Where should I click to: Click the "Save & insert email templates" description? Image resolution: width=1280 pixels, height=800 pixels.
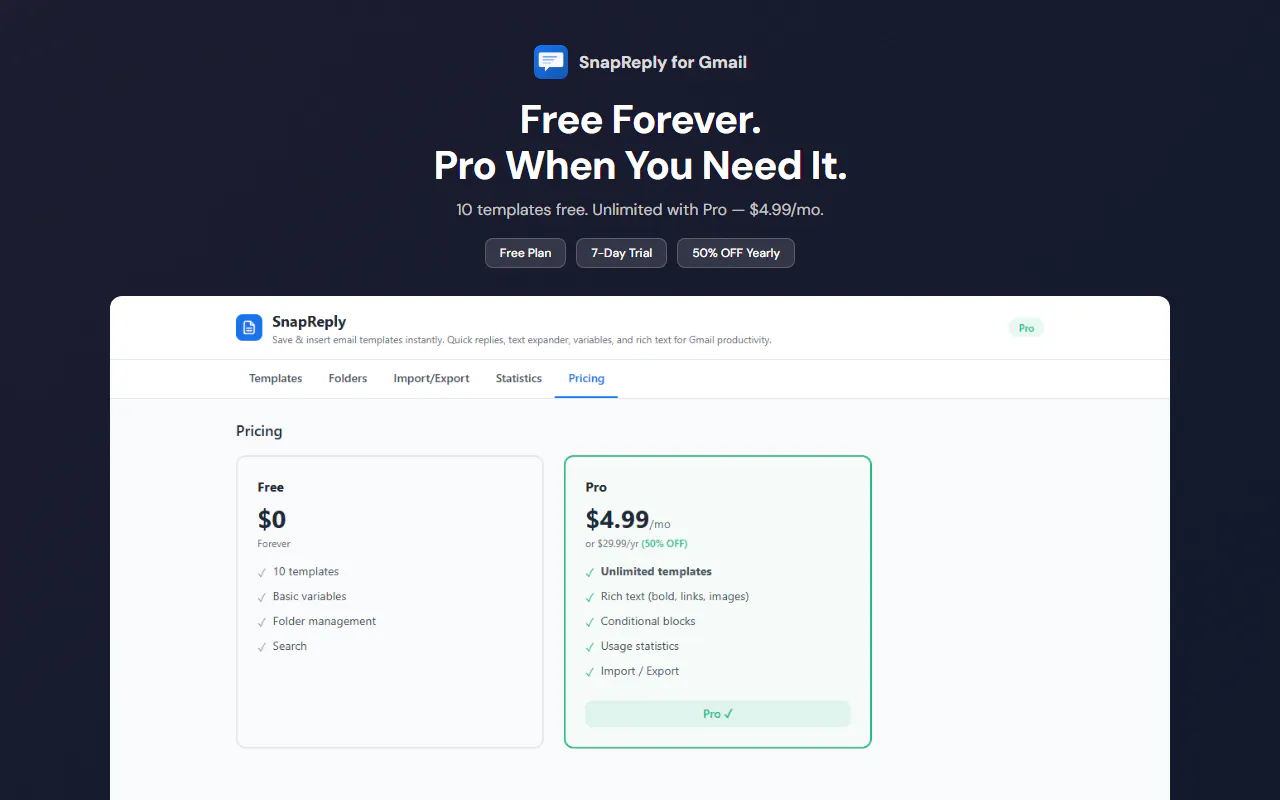(x=522, y=340)
